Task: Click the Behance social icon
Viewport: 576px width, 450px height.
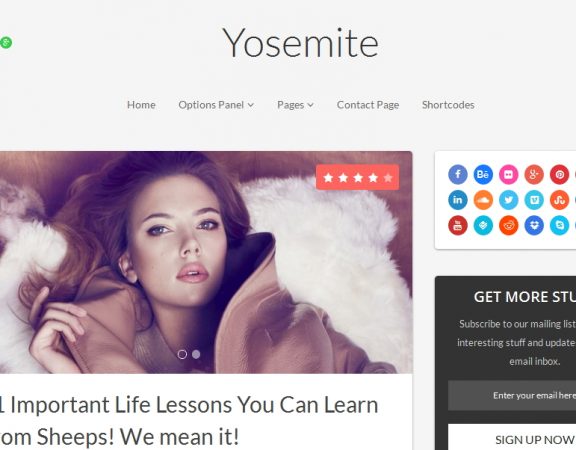Action: [483, 174]
